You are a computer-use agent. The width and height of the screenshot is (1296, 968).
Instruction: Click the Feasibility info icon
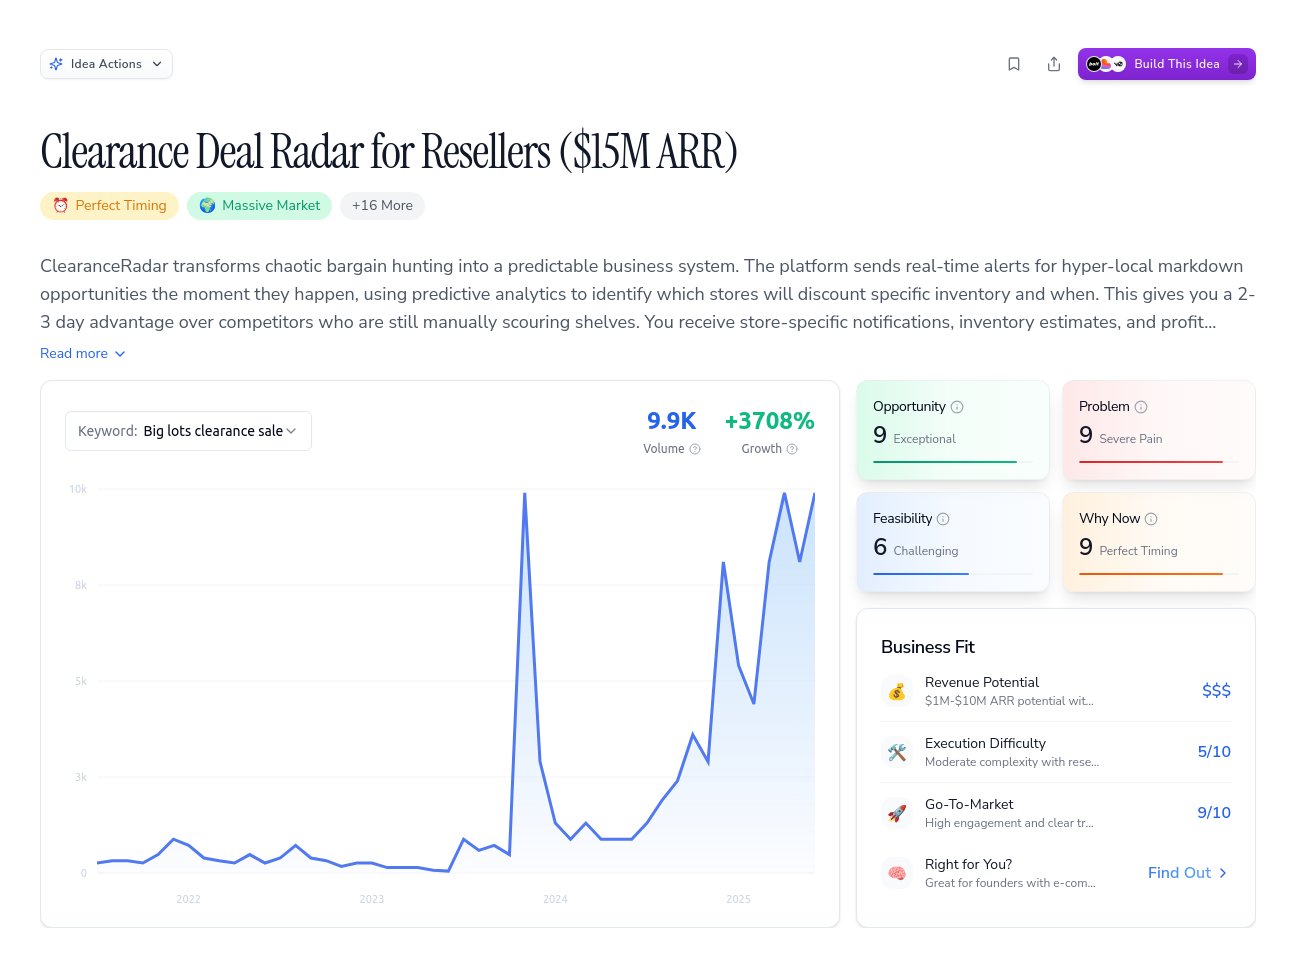(x=943, y=519)
